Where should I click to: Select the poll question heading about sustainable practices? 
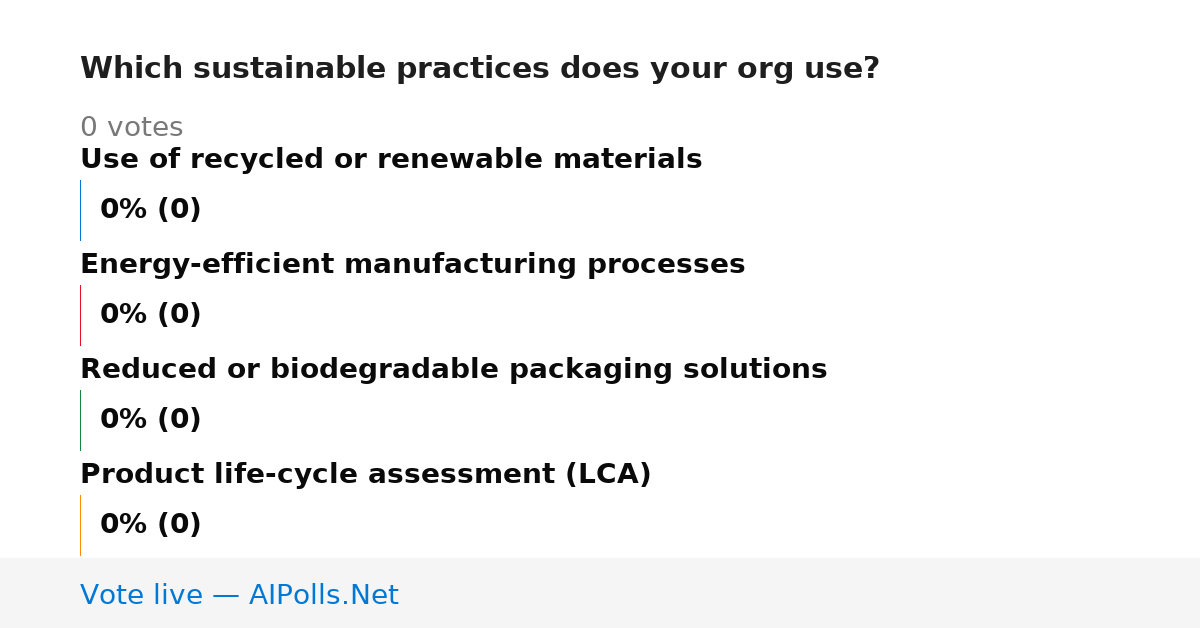(480, 69)
